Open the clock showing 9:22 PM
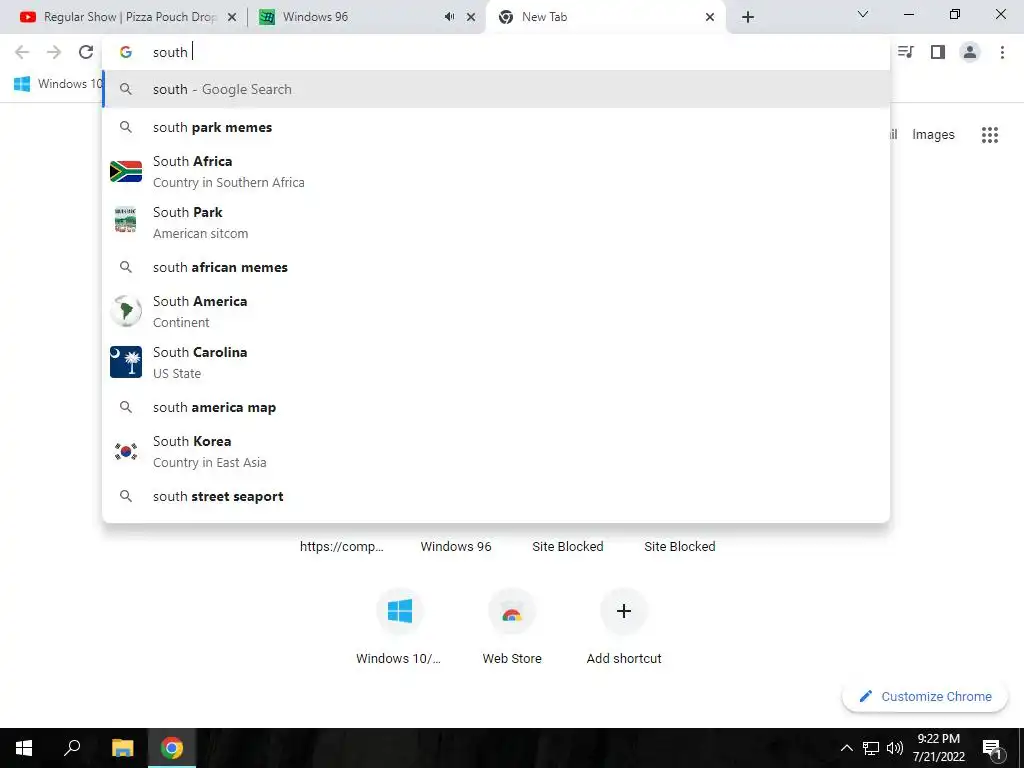 pyautogui.click(x=938, y=748)
